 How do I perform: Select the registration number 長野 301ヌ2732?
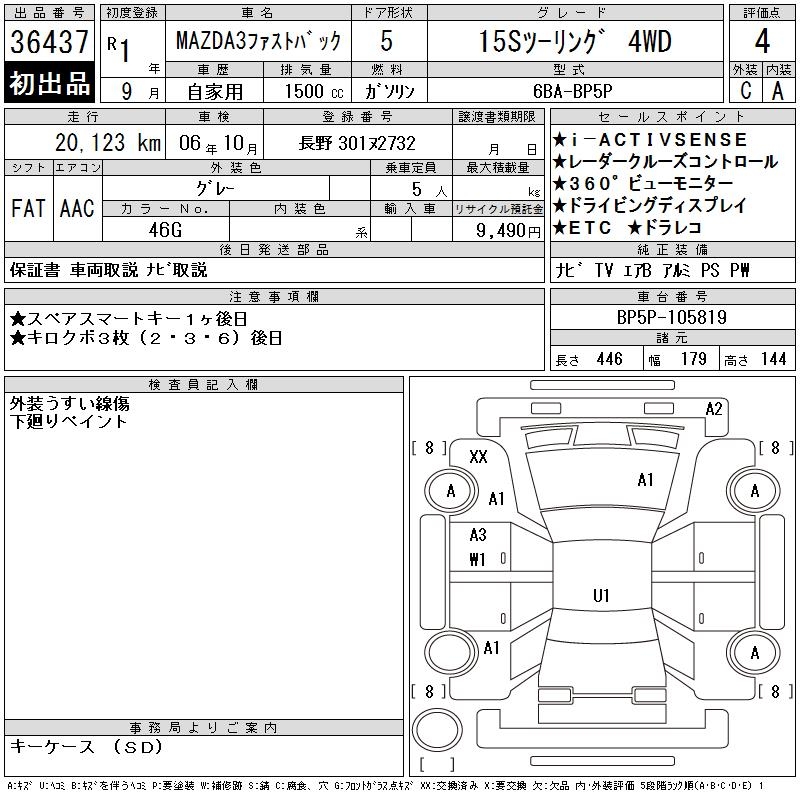coord(357,143)
